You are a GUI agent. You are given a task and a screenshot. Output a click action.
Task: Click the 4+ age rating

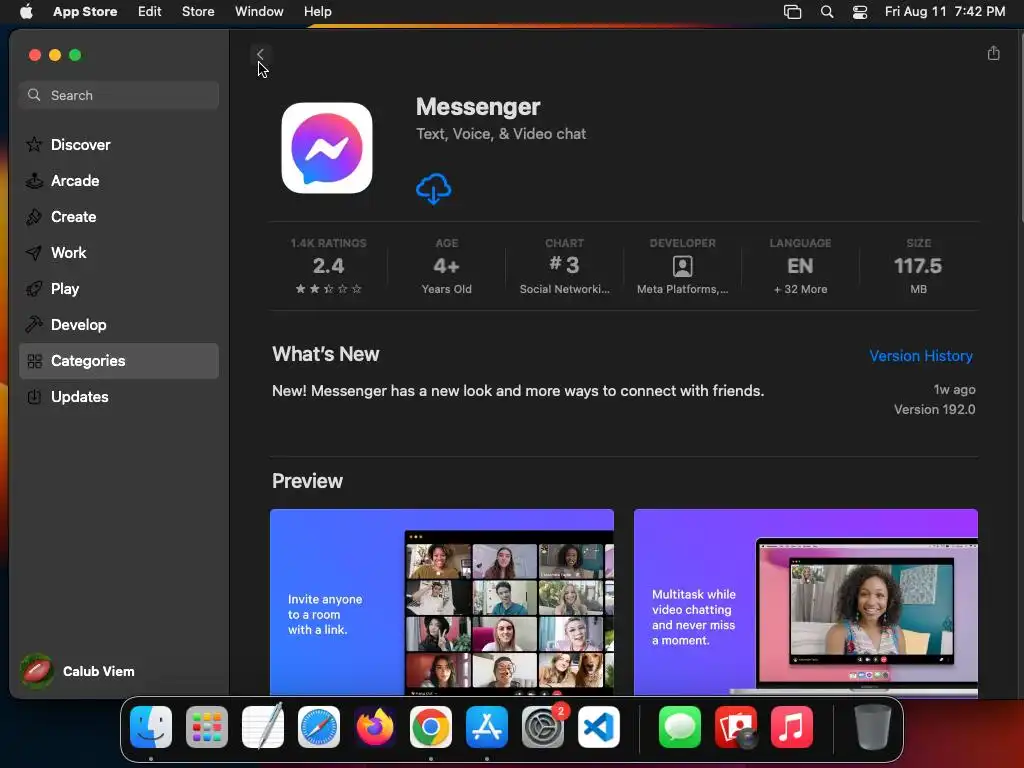tap(447, 266)
